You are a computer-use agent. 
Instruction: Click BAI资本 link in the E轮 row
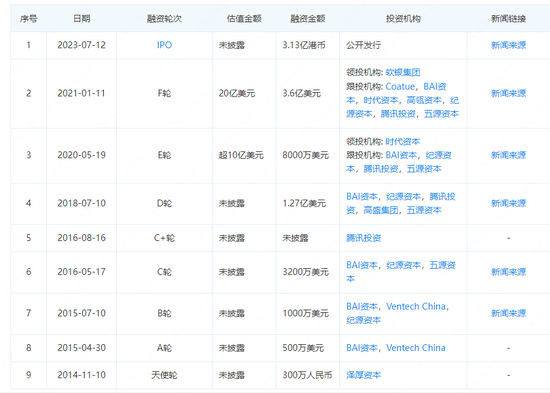tap(401, 155)
